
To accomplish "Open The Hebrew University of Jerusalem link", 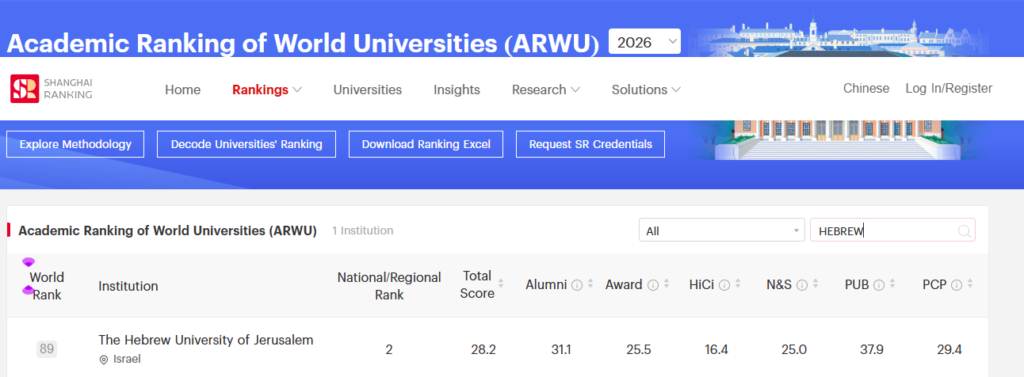I will click(206, 340).
